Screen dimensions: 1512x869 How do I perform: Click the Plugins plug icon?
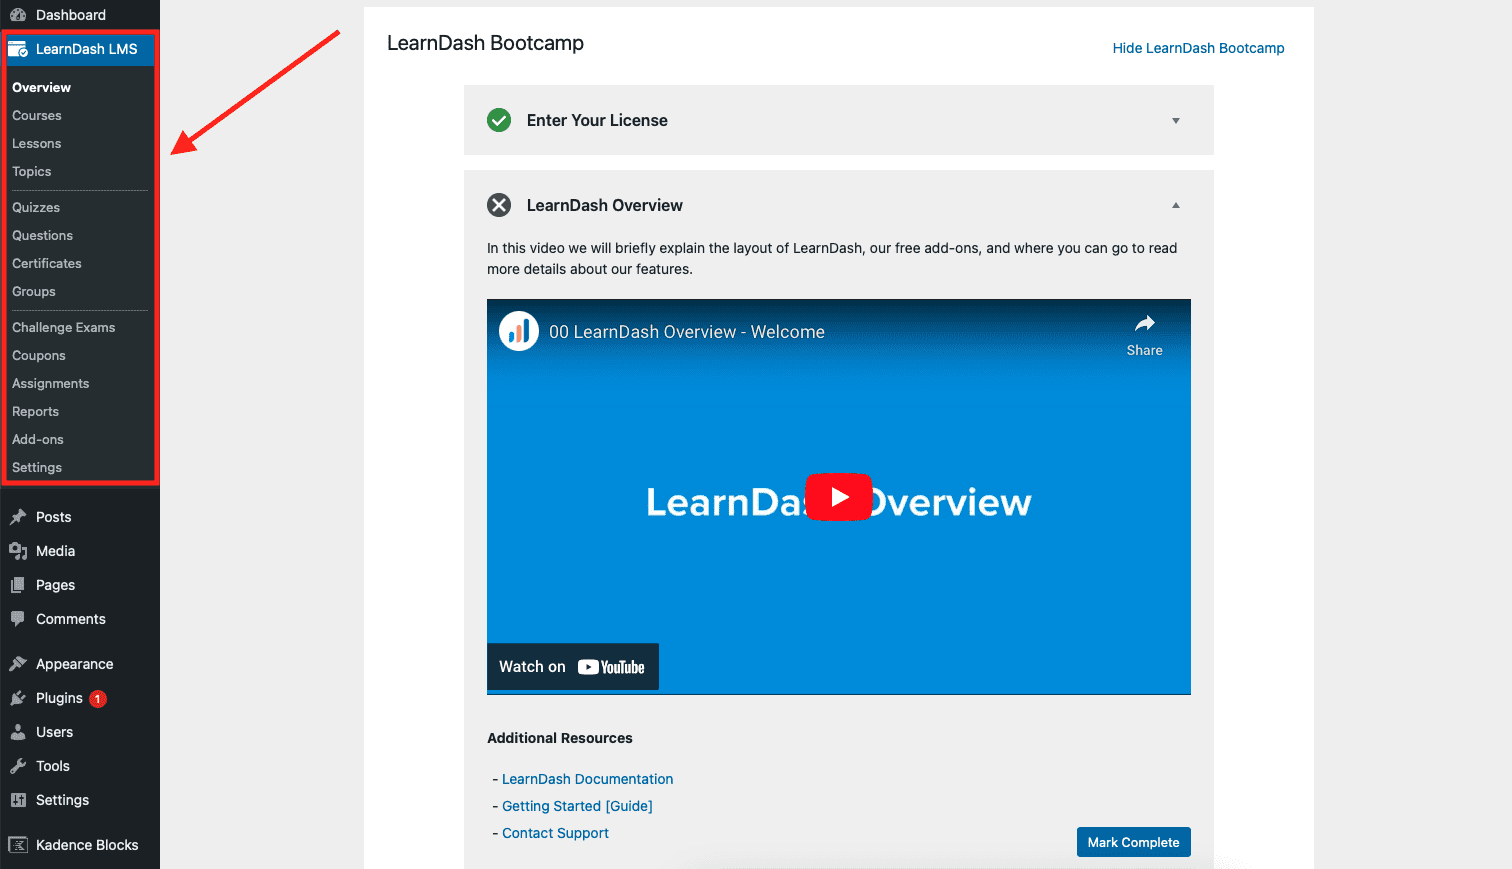[18, 698]
